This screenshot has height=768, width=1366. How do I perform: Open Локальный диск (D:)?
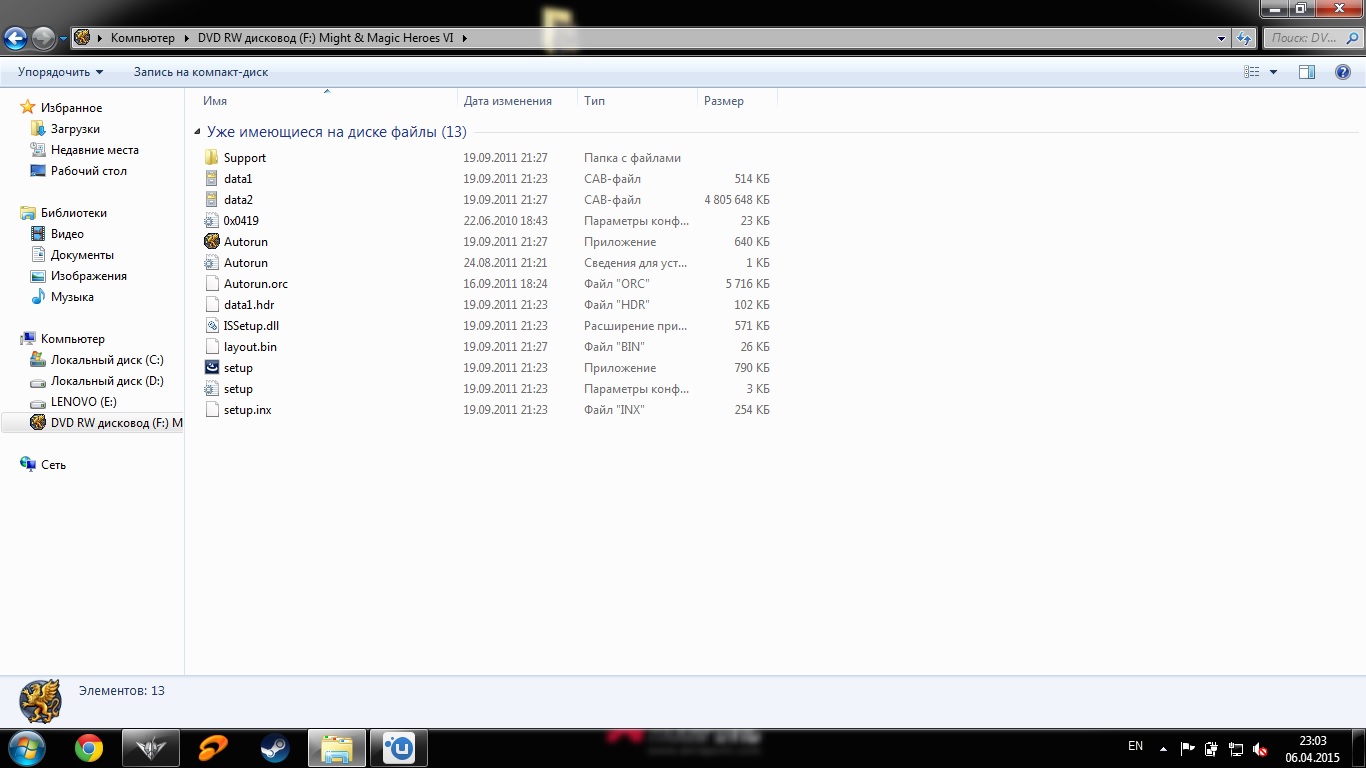[107, 381]
